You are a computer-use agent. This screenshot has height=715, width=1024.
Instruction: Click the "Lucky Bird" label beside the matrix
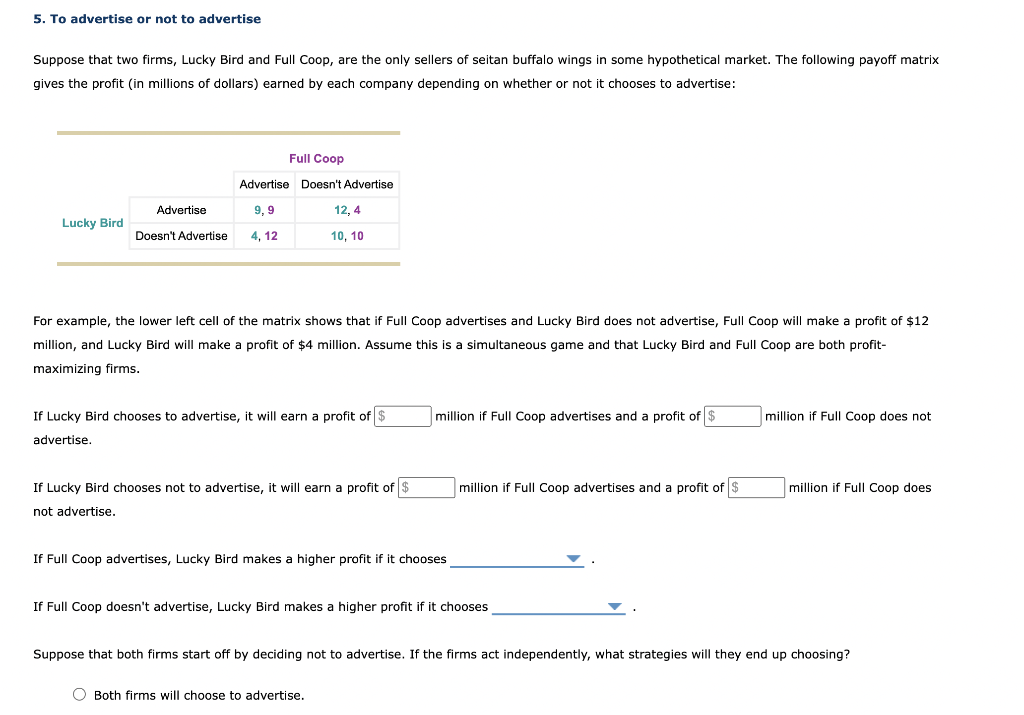click(x=92, y=223)
